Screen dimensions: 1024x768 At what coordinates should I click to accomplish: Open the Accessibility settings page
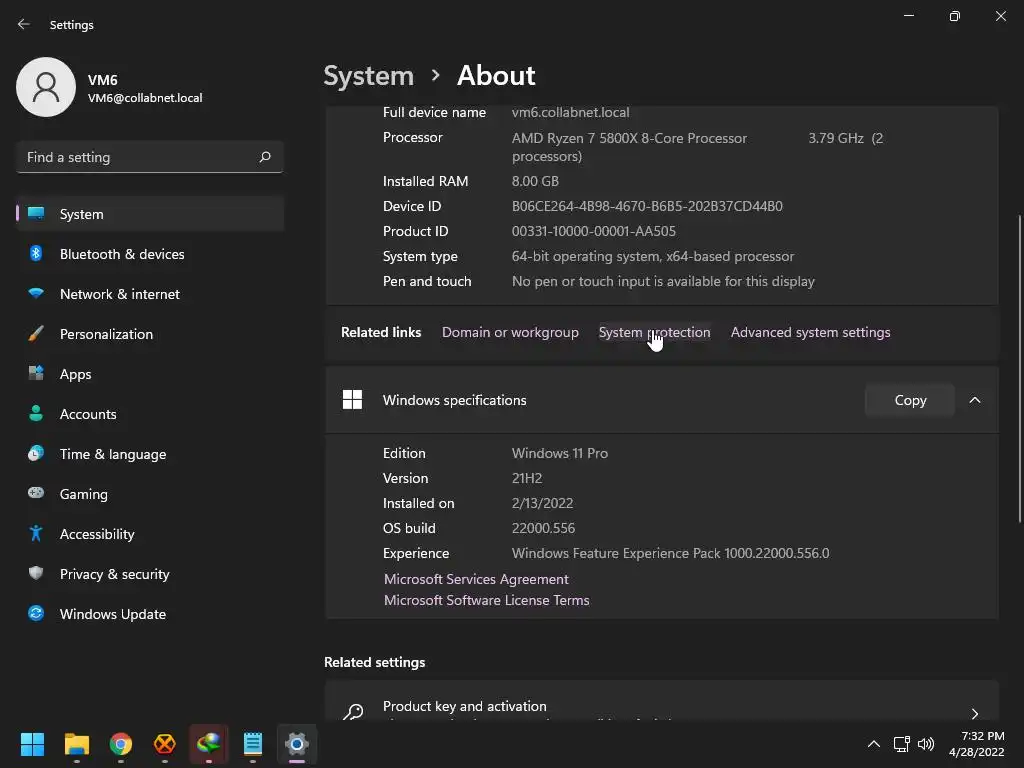tap(150, 534)
